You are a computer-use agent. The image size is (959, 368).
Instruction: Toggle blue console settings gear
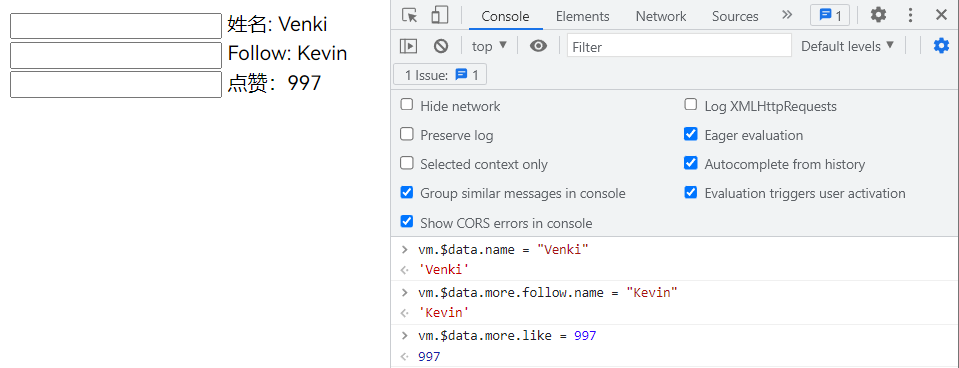pos(941,45)
